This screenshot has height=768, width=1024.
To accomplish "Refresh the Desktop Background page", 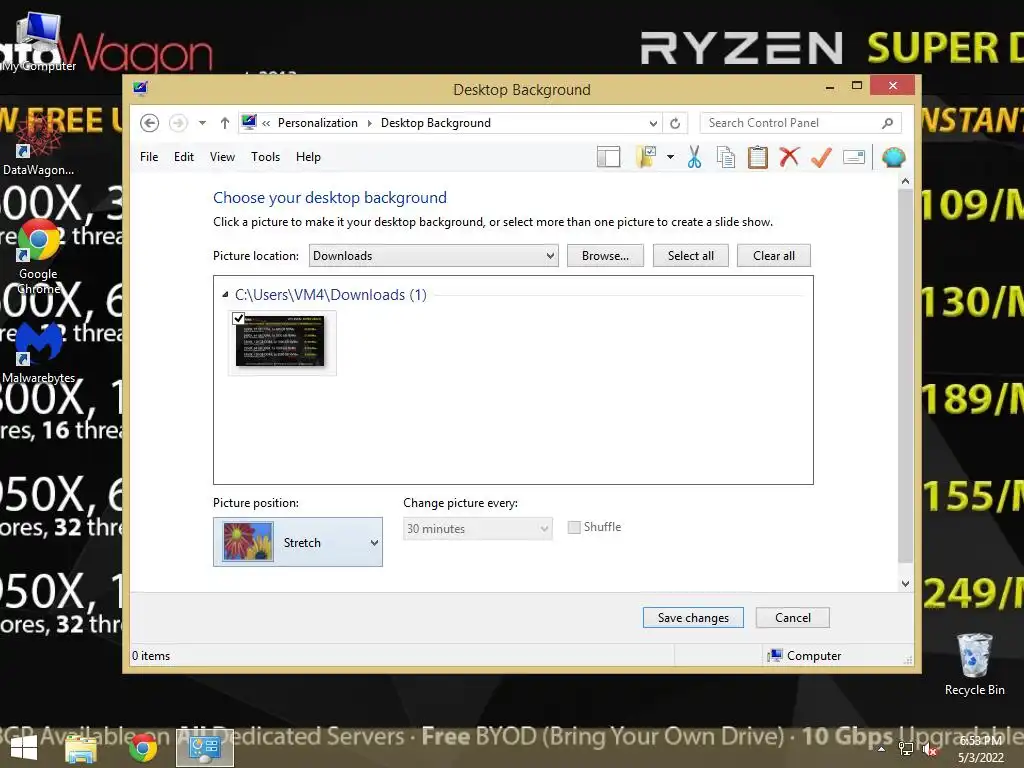I will point(675,123).
